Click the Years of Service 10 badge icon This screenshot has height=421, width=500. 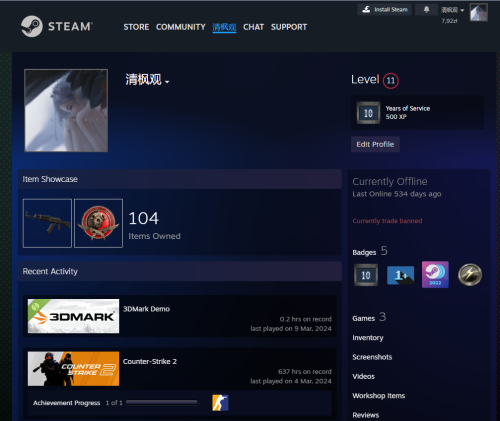368,113
